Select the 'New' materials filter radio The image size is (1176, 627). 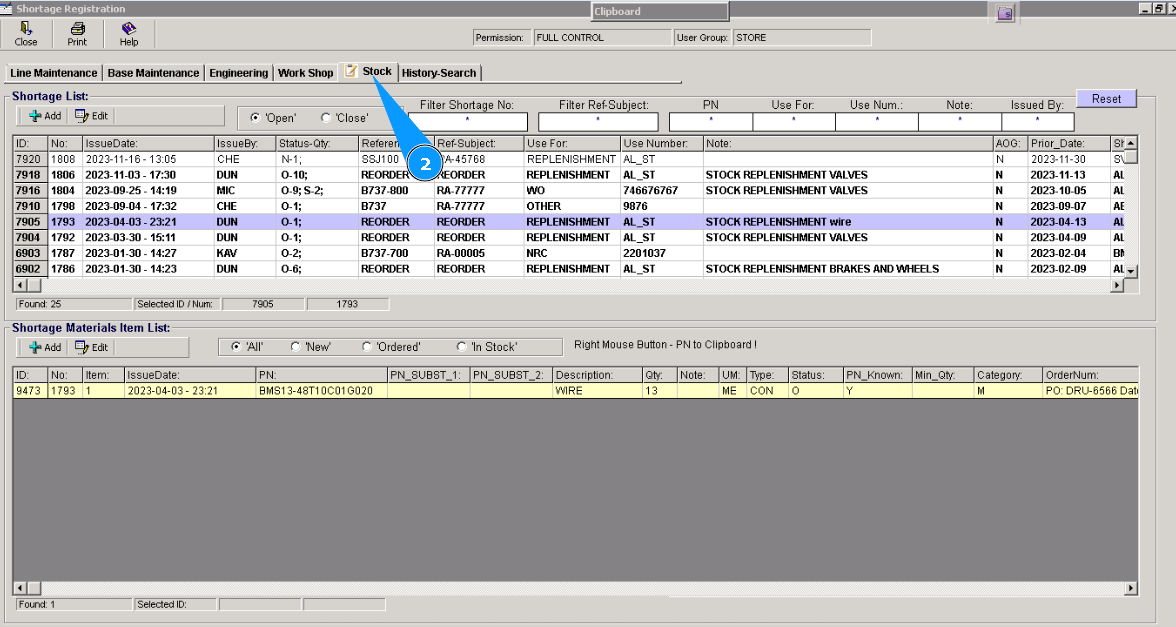pyautogui.click(x=296, y=347)
